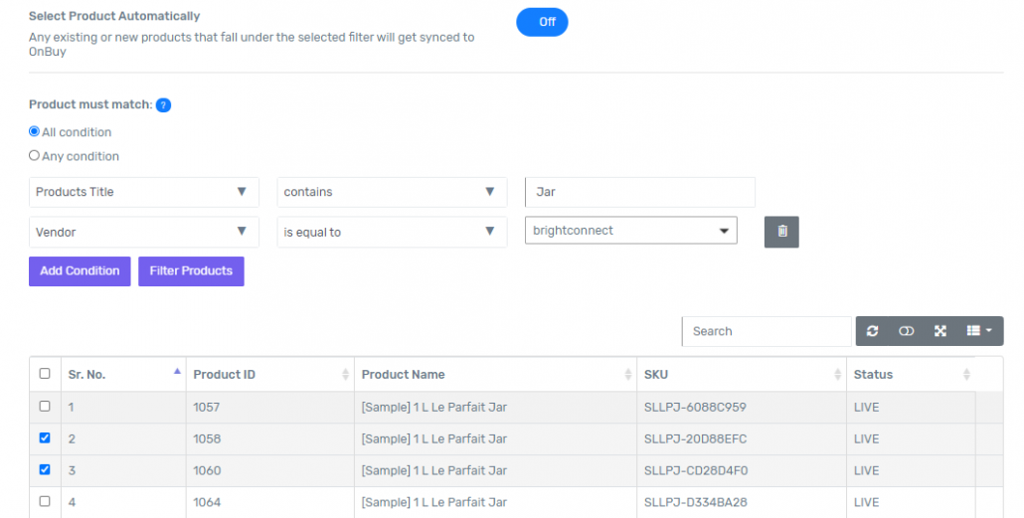Viewport: 1024px width, 518px height.
Task: Select the All condition radio
Action: (34, 131)
